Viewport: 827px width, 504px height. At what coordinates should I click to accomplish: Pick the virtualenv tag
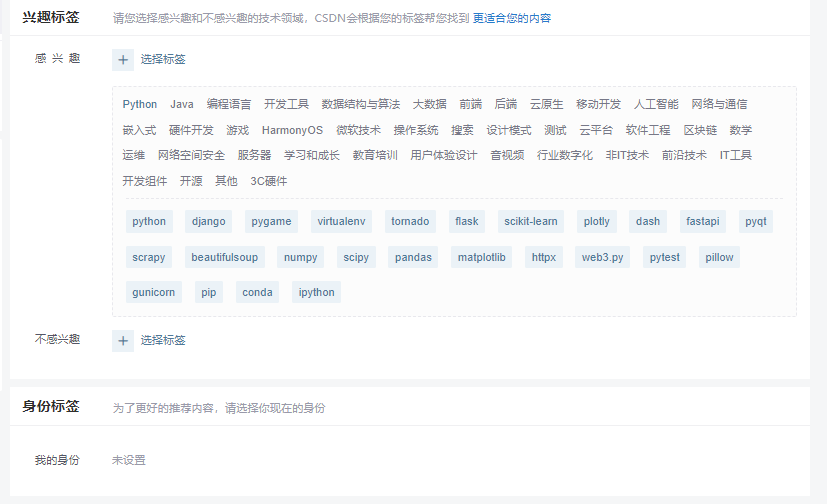click(341, 221)
